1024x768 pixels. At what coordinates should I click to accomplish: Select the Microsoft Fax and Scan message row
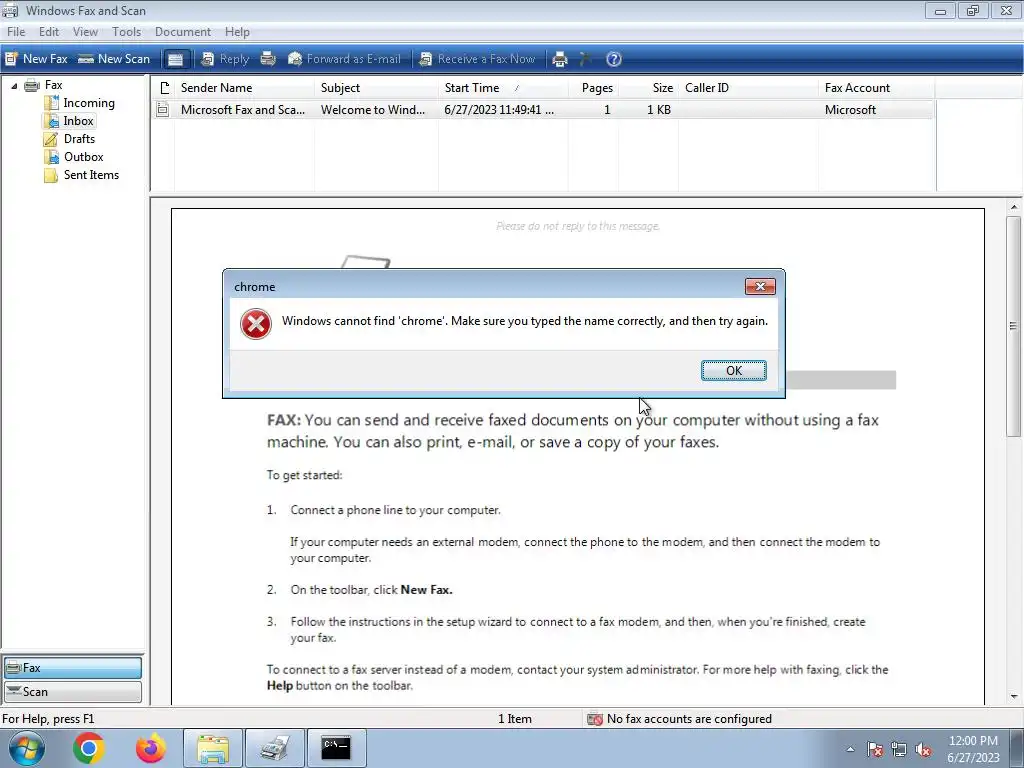pos(543,110)
